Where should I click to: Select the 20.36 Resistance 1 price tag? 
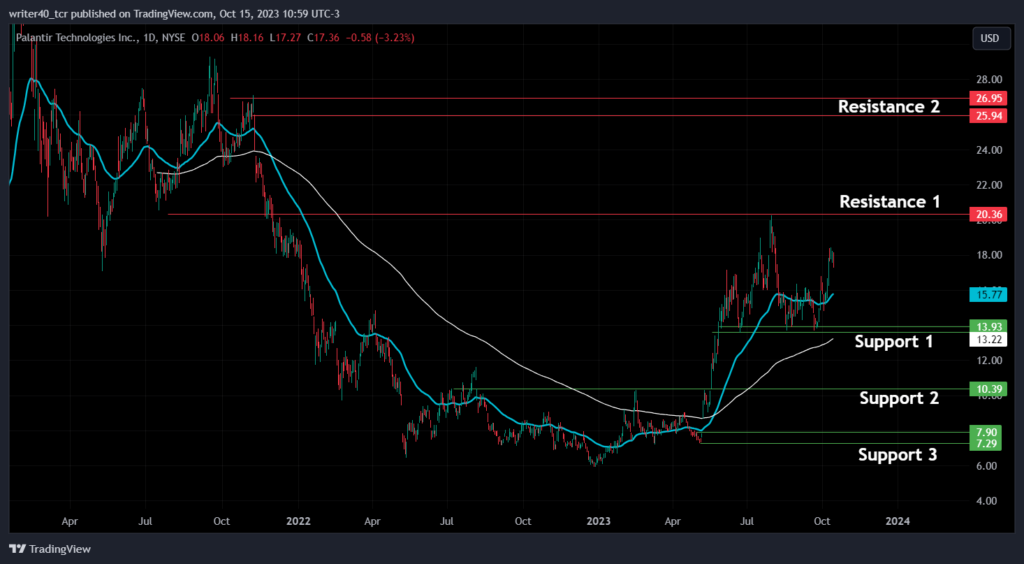point(988,214)
